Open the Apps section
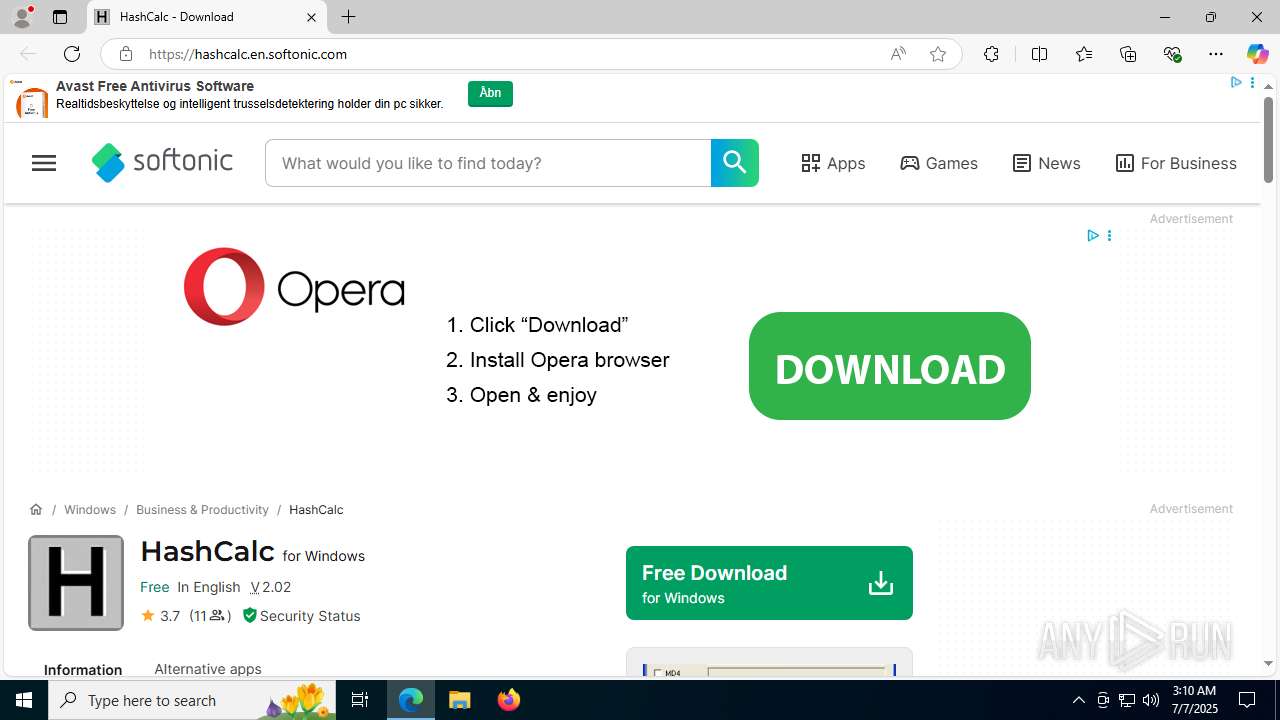Screen dimensions: 1280x720 [833, 163]
